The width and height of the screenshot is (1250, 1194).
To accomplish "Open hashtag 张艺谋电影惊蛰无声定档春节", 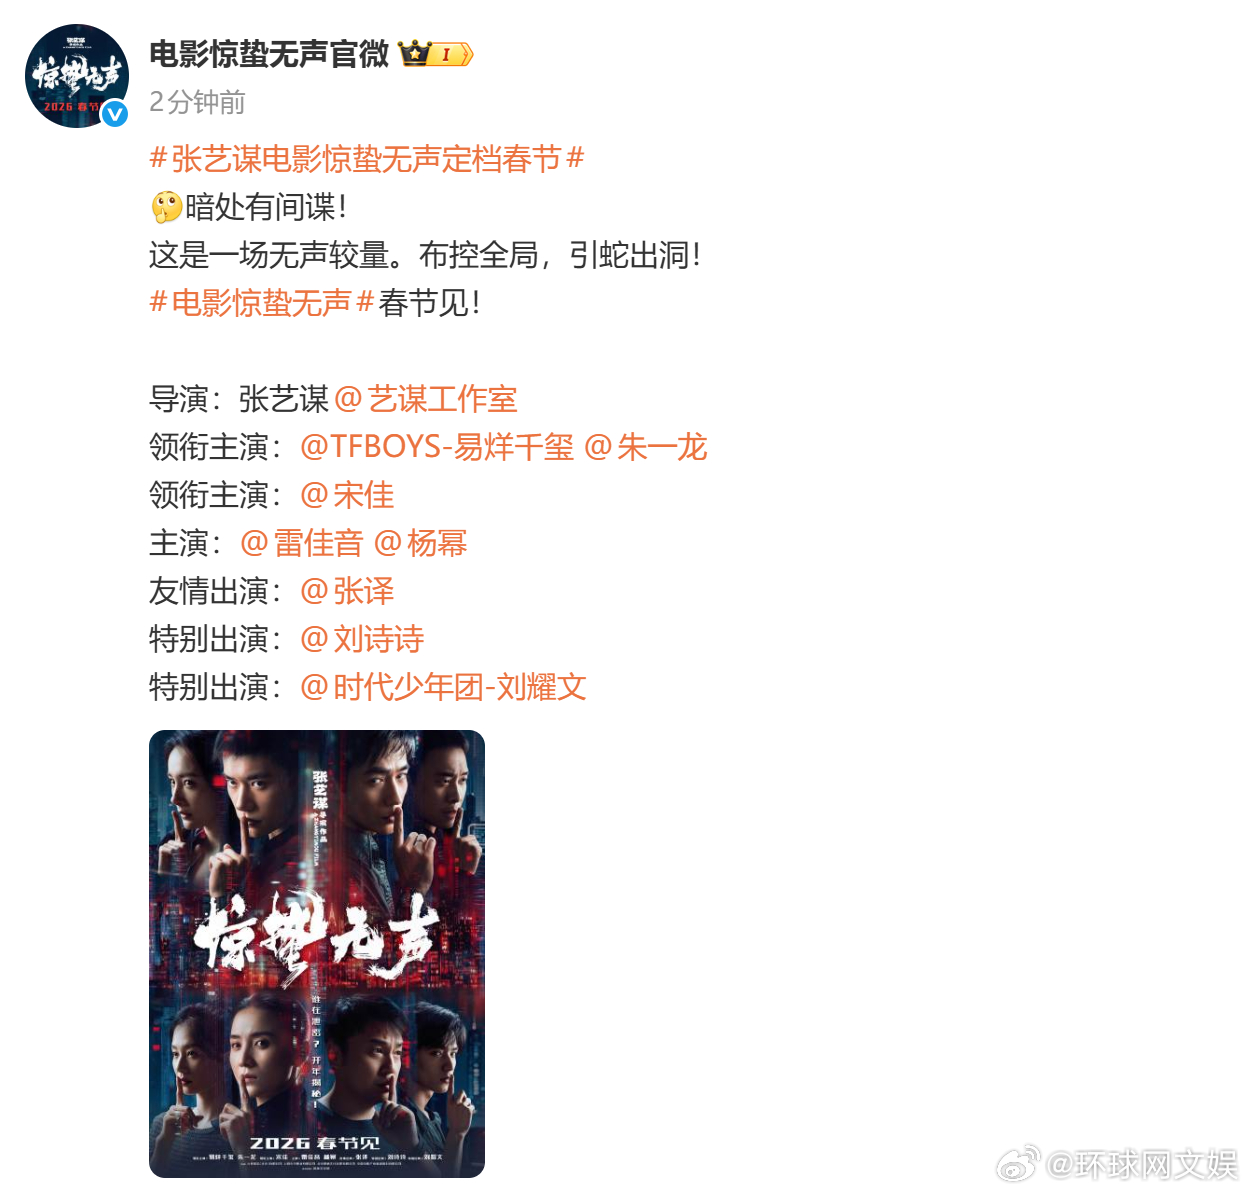I will 367,158.
